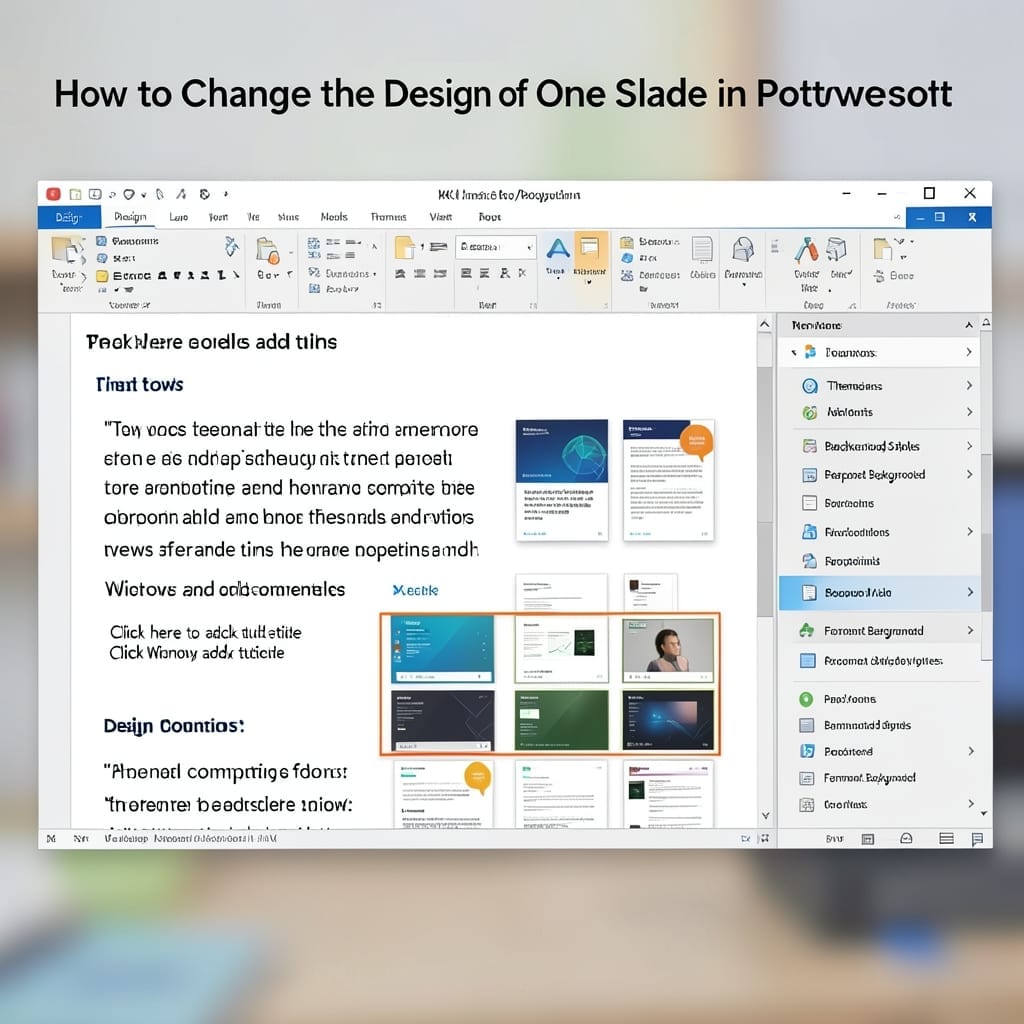Click the red app icon in title bar
Viewport: 1024px width, 1024px height.
click(x=54, y=194)
